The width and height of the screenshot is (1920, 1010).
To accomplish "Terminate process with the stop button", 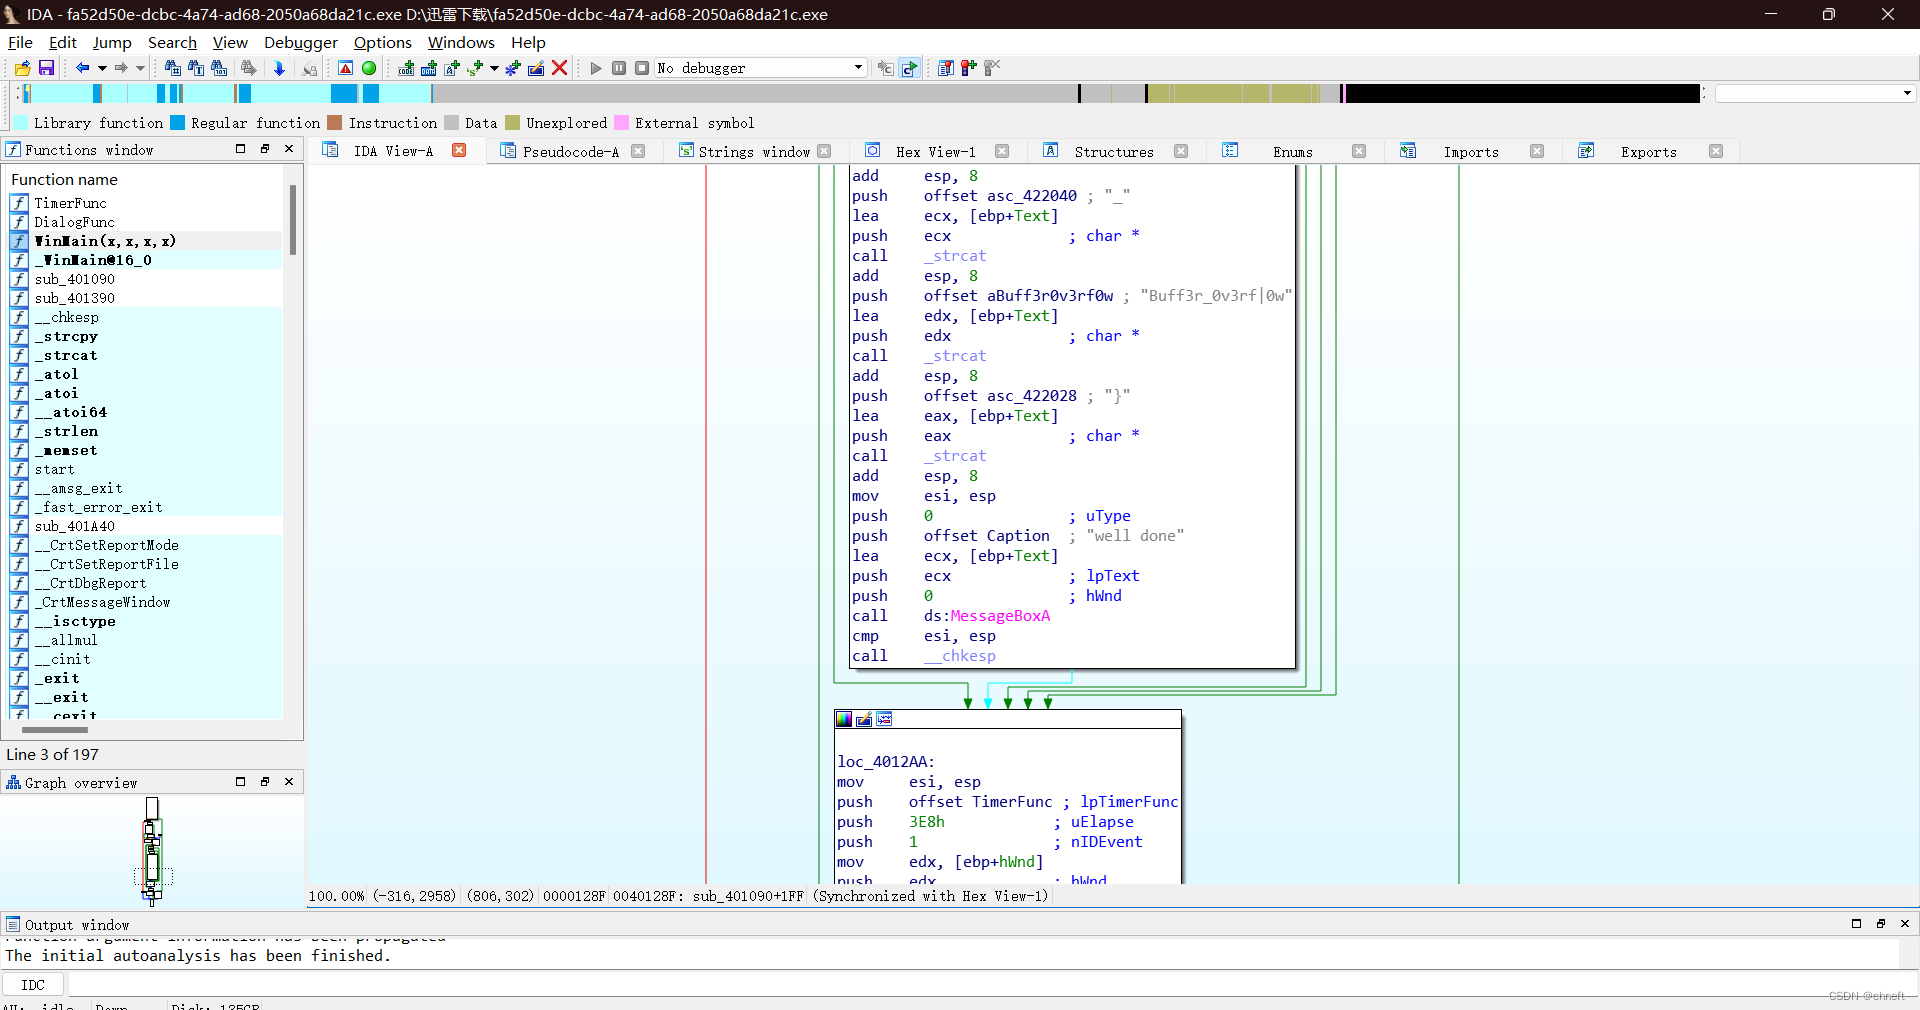I will 642,68.
